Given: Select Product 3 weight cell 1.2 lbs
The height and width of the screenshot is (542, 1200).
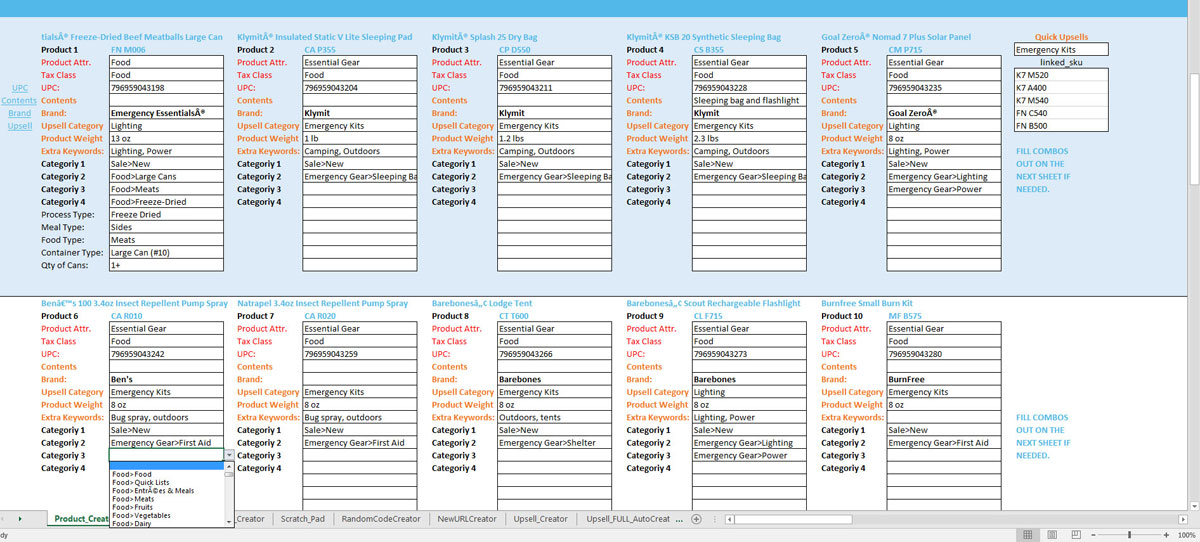Looking at the screenshot, I should [555, 139].
